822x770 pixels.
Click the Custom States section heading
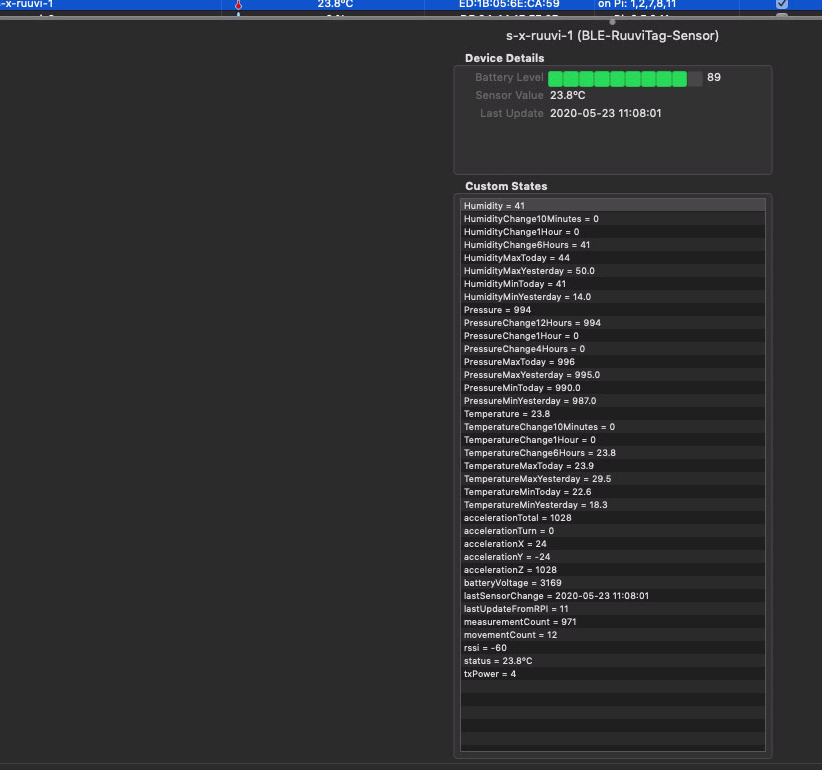click(x=506, y=186)
